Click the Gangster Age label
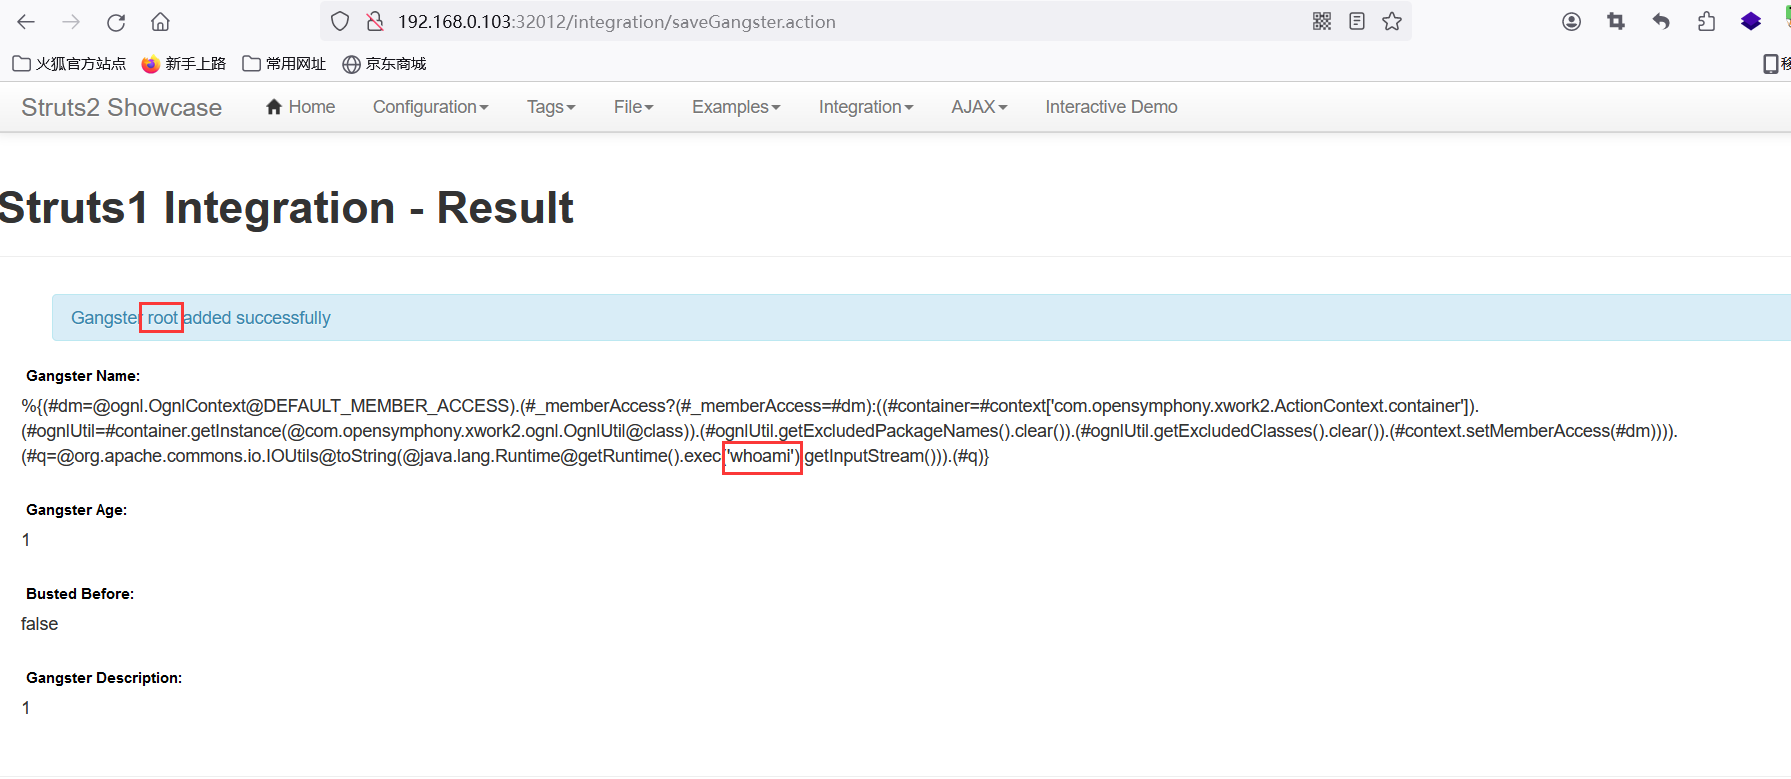 pos(76,510)
